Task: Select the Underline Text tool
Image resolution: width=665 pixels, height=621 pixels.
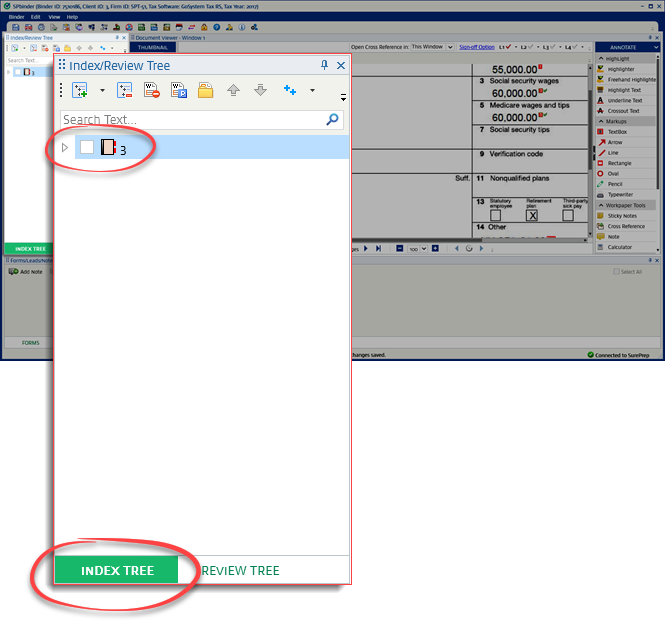Action: coord(625,101)
